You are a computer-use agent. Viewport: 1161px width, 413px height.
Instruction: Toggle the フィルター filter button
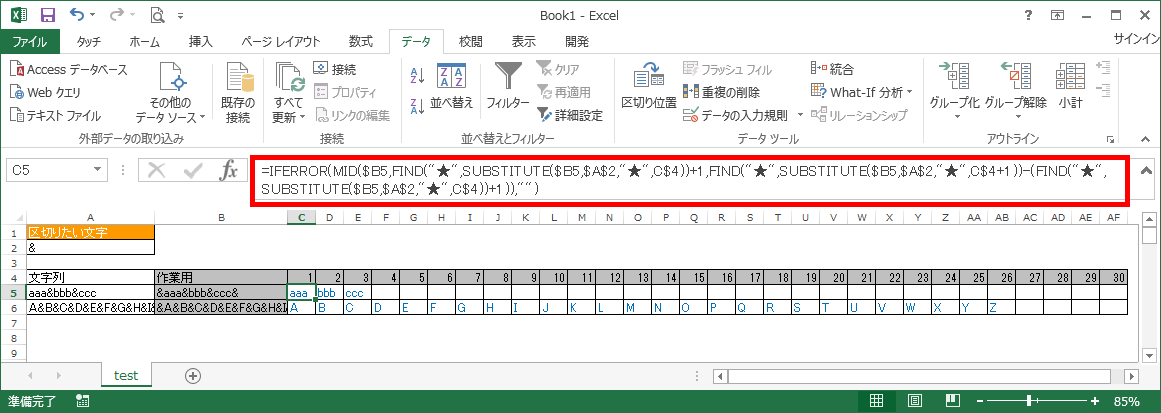point(507,86)
